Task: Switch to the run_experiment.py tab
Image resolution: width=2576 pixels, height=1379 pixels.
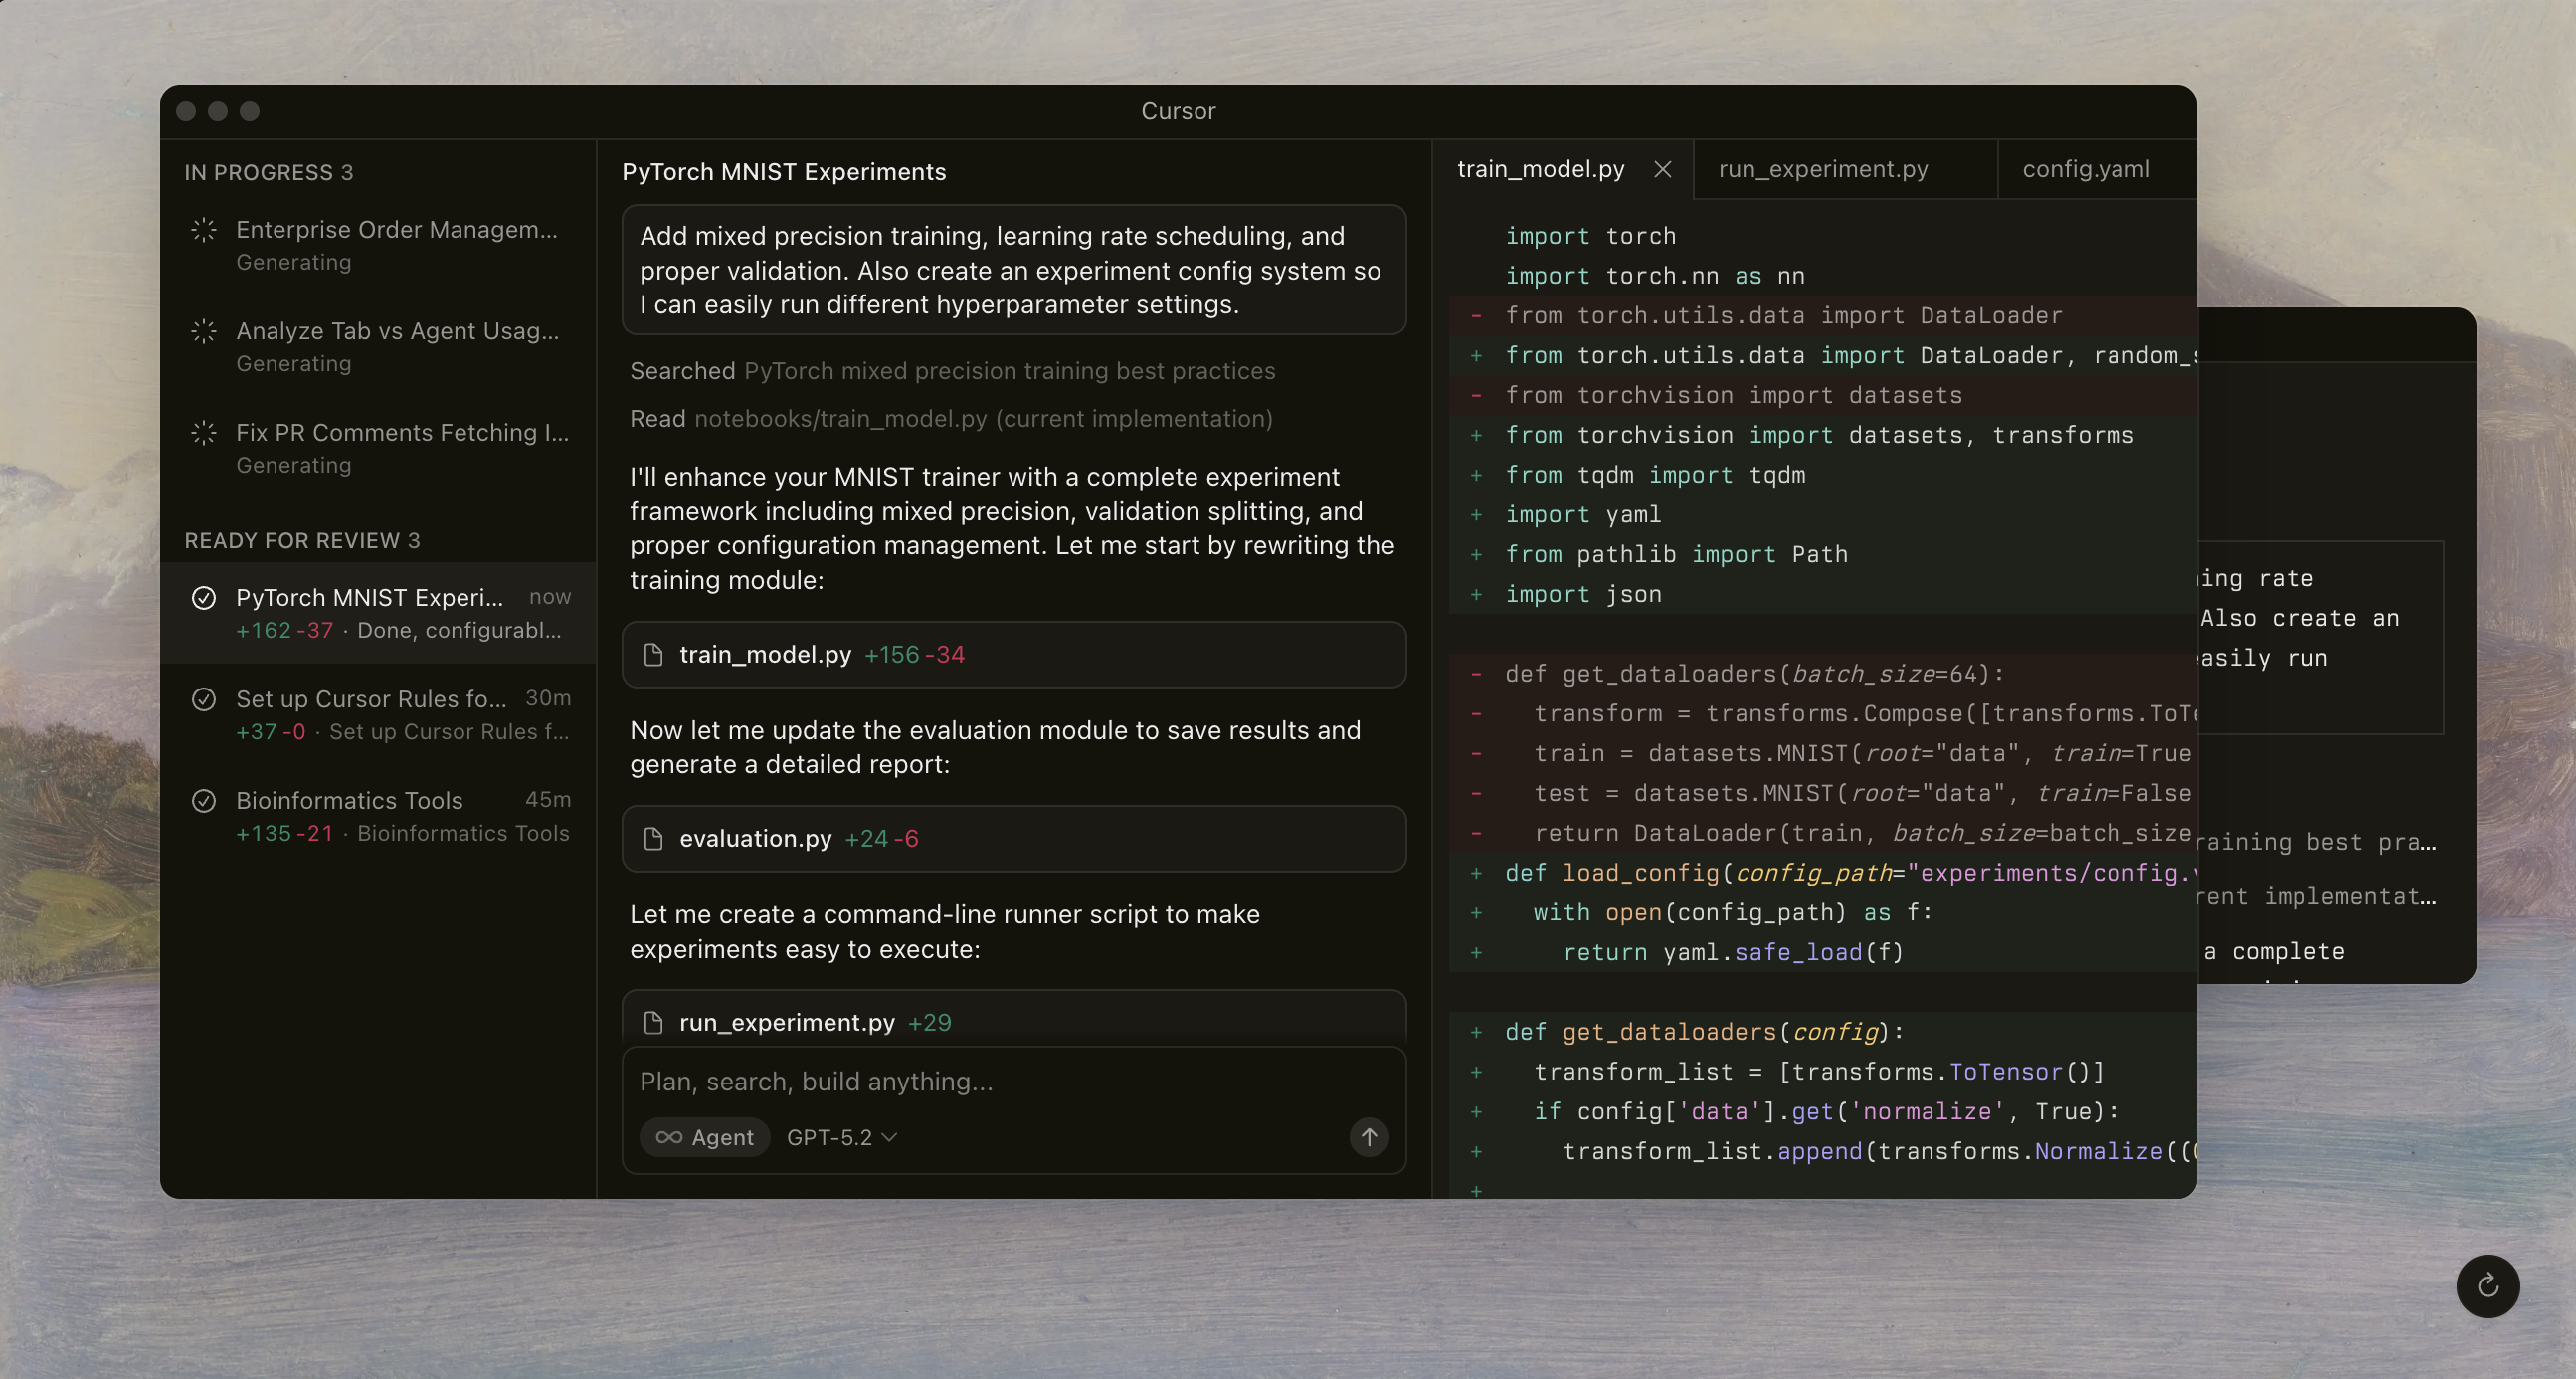Action: pos(1822,170)
